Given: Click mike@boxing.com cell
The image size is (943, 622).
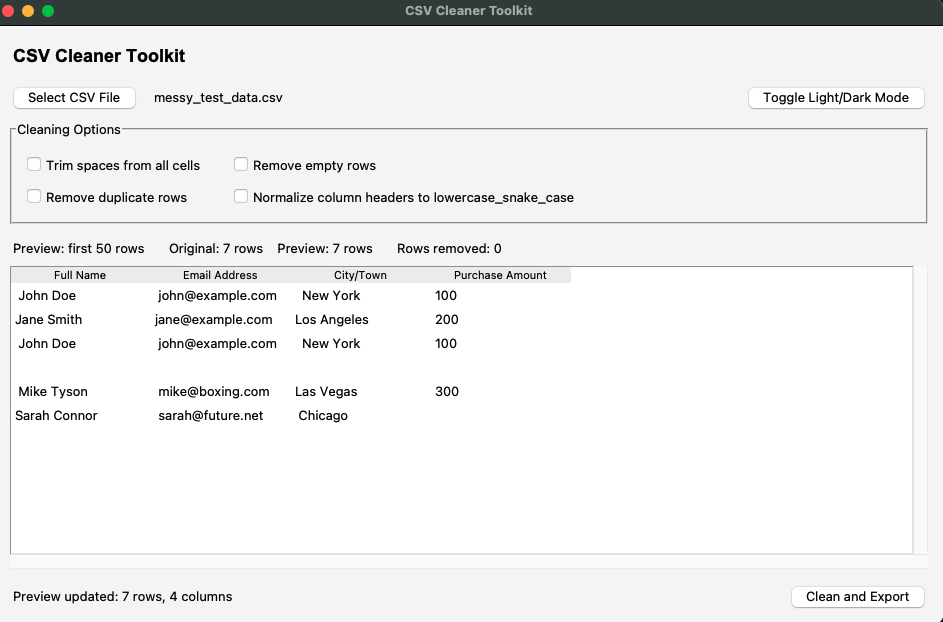Looking at the screenshot, I should click(213, 392).
